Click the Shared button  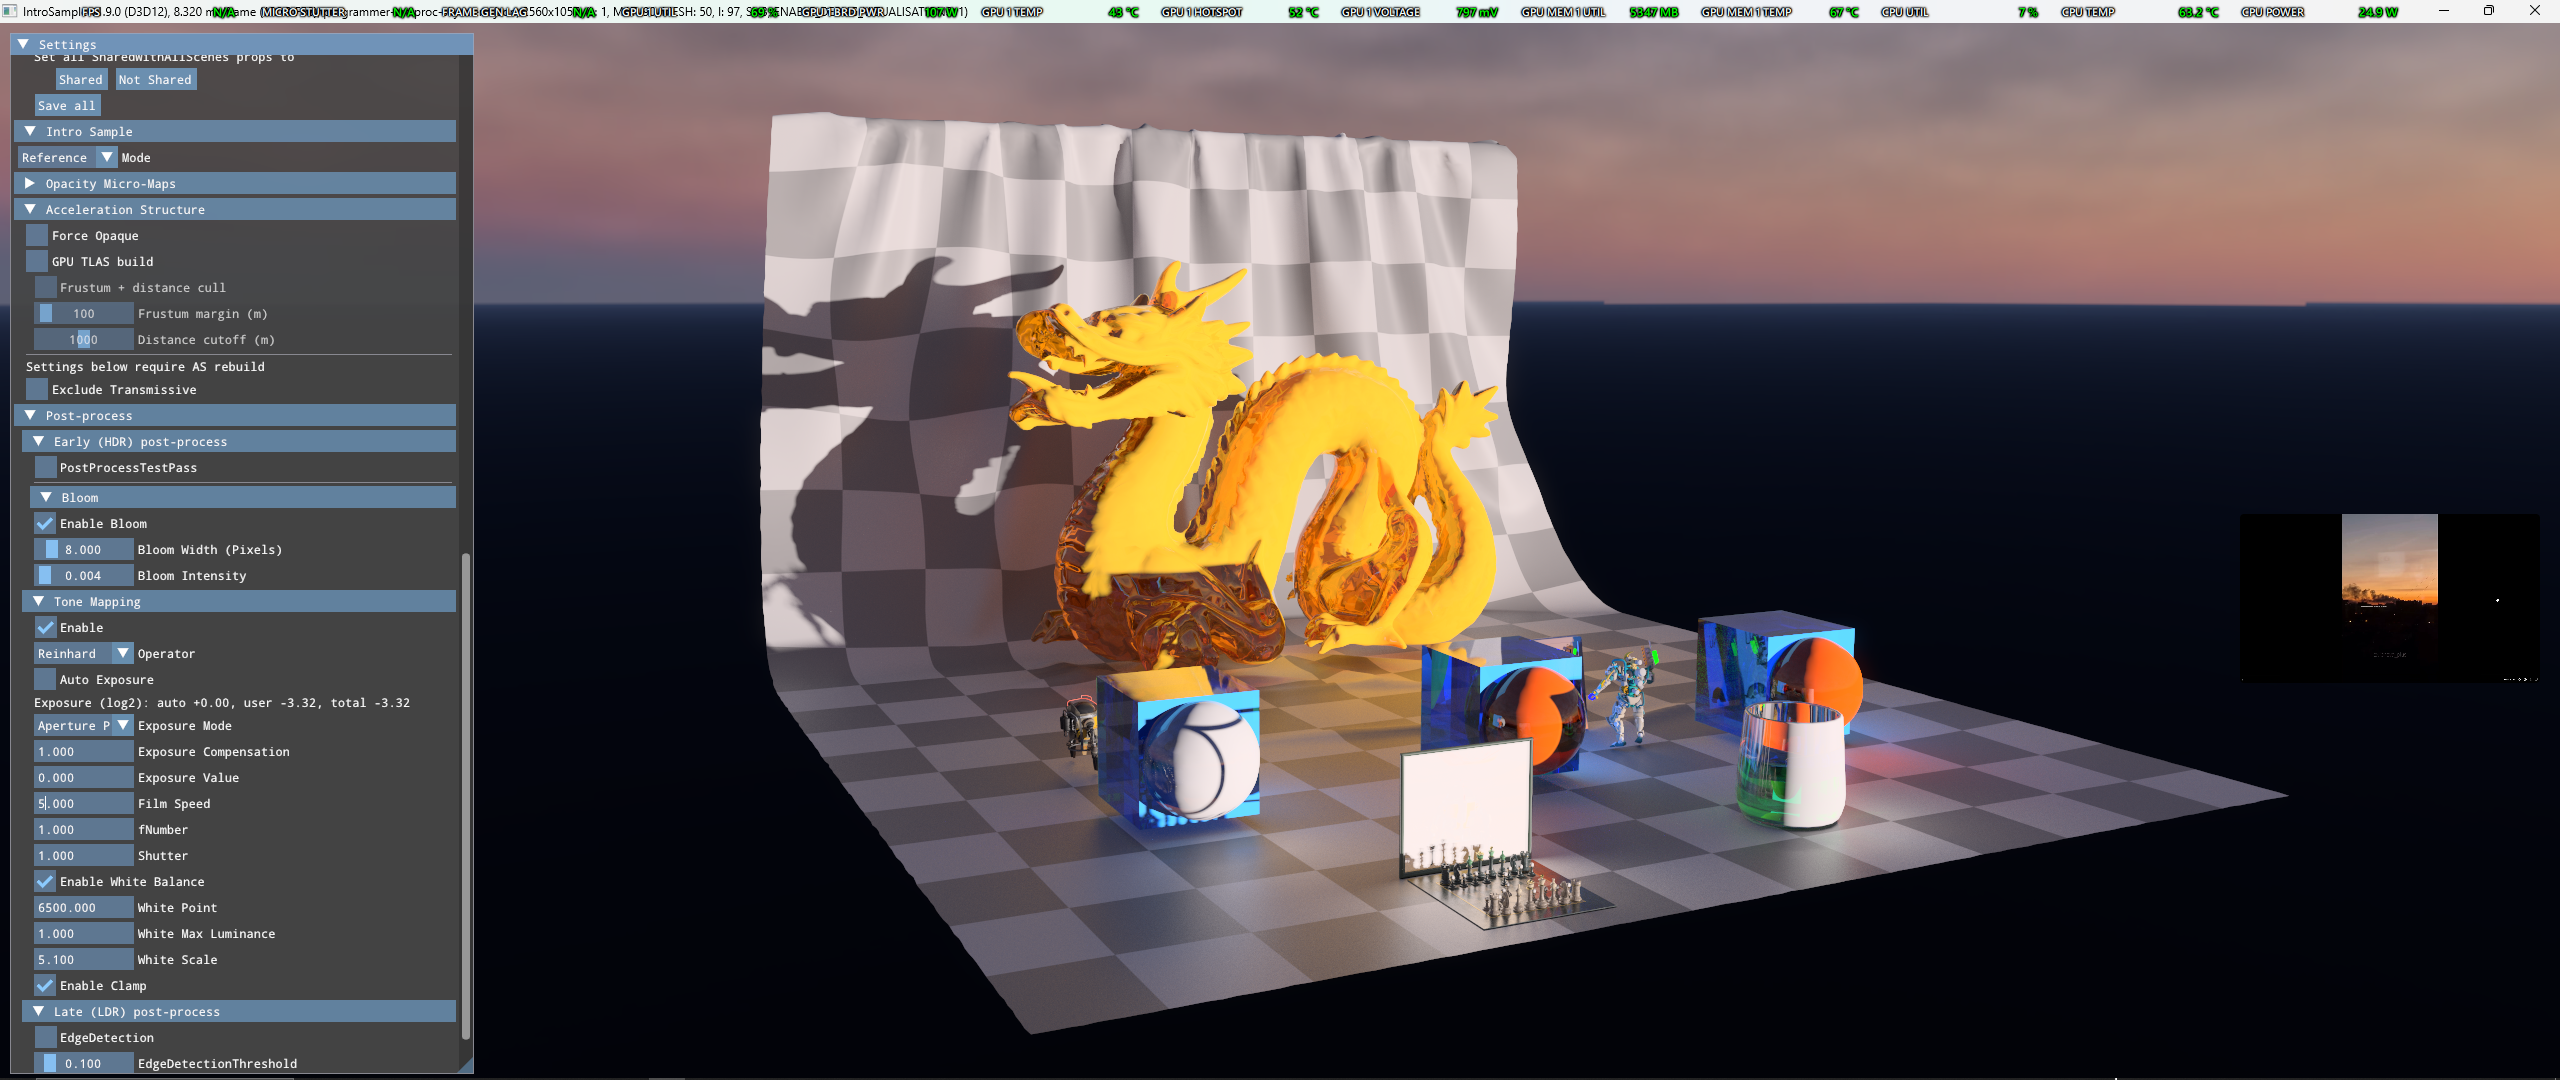81,79
